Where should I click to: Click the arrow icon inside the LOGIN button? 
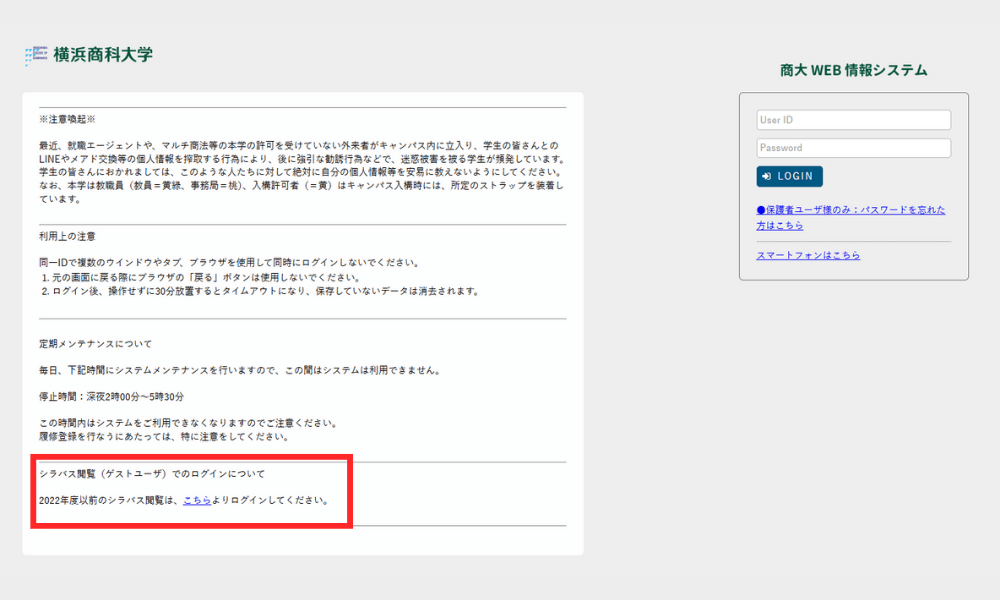click(x=767, y=177)
